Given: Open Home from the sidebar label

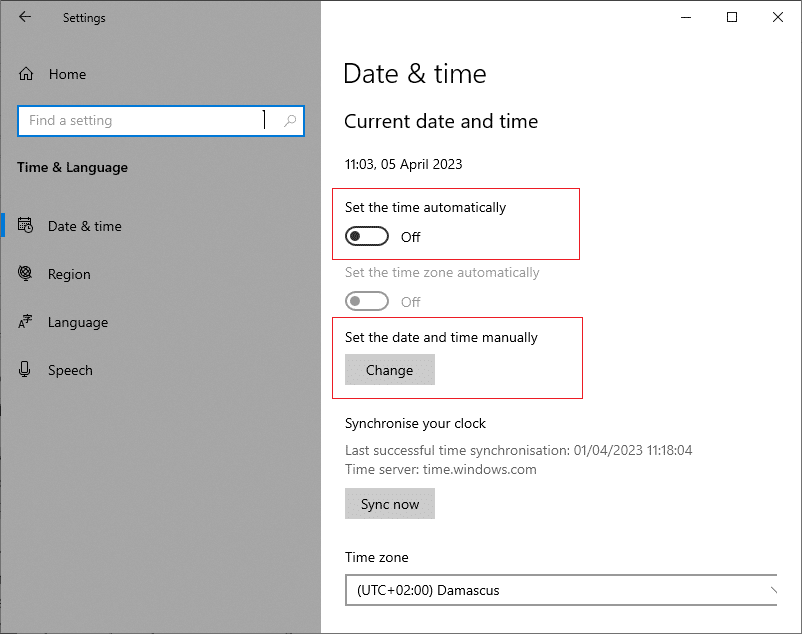Looking at the screenshot, I should click(x=67, y=74).
